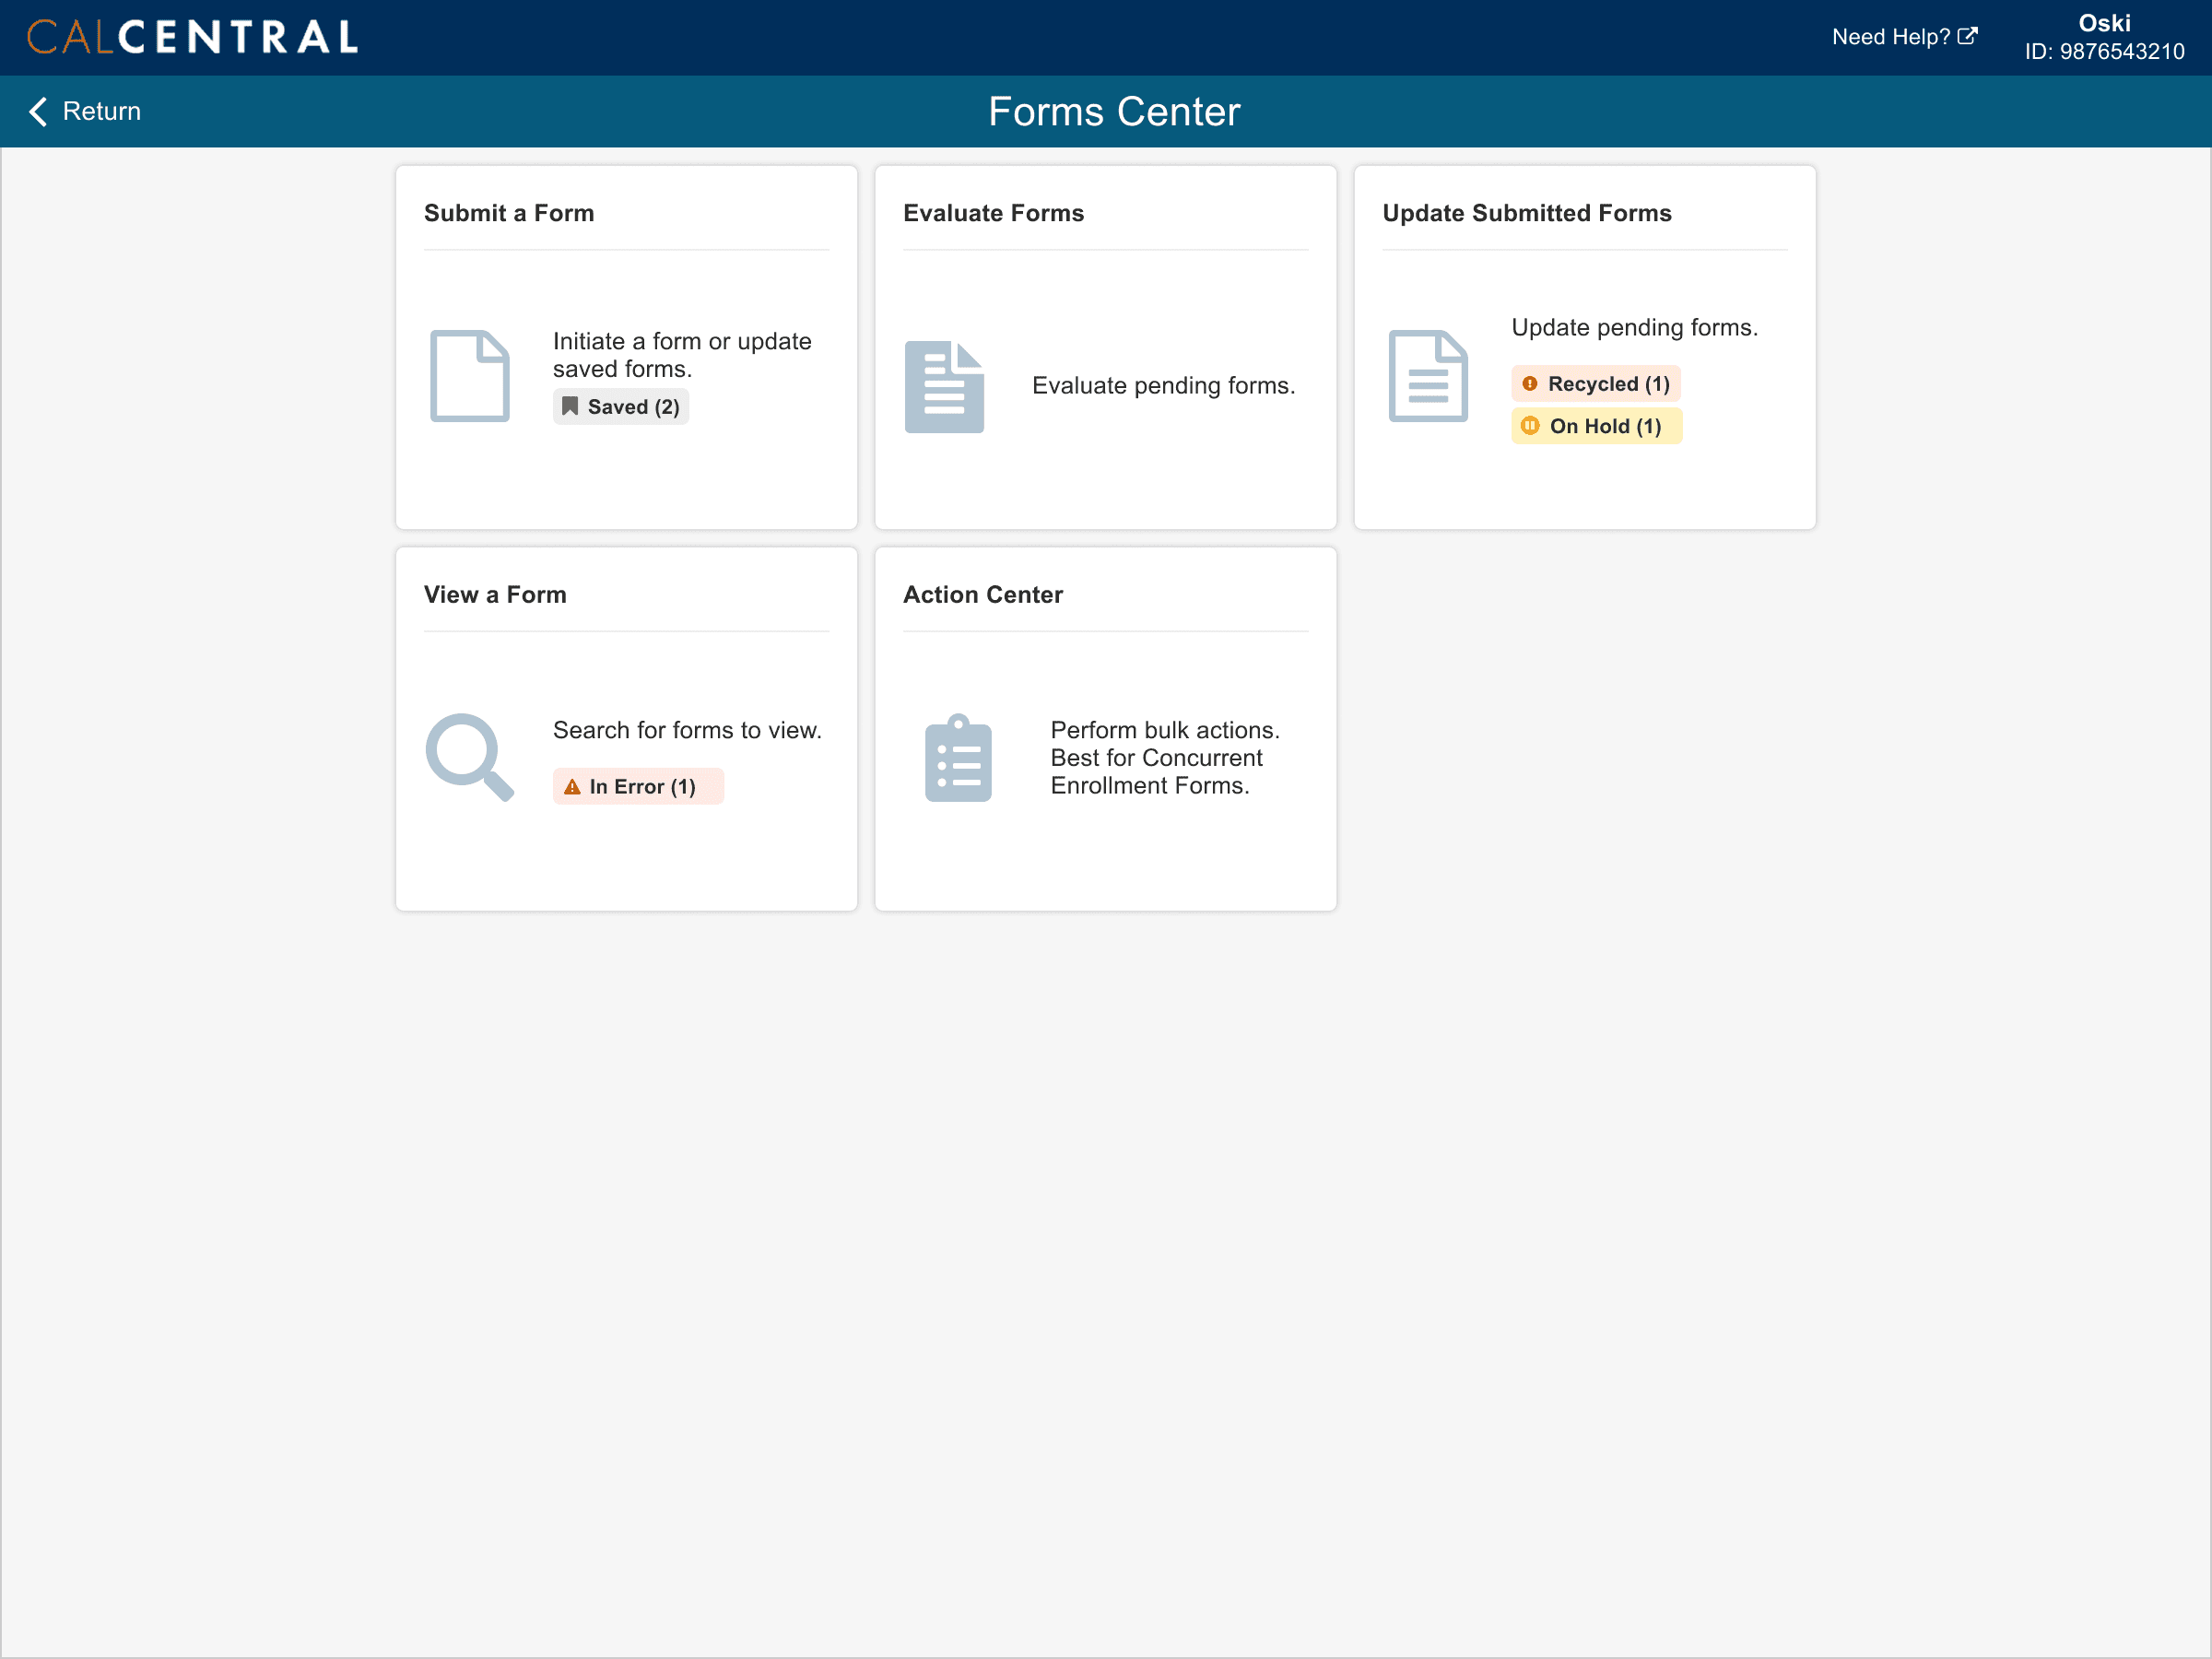2212x1659 pixels.
Task: Open the In Error (1) badge
Action: (x=637, y=786)
